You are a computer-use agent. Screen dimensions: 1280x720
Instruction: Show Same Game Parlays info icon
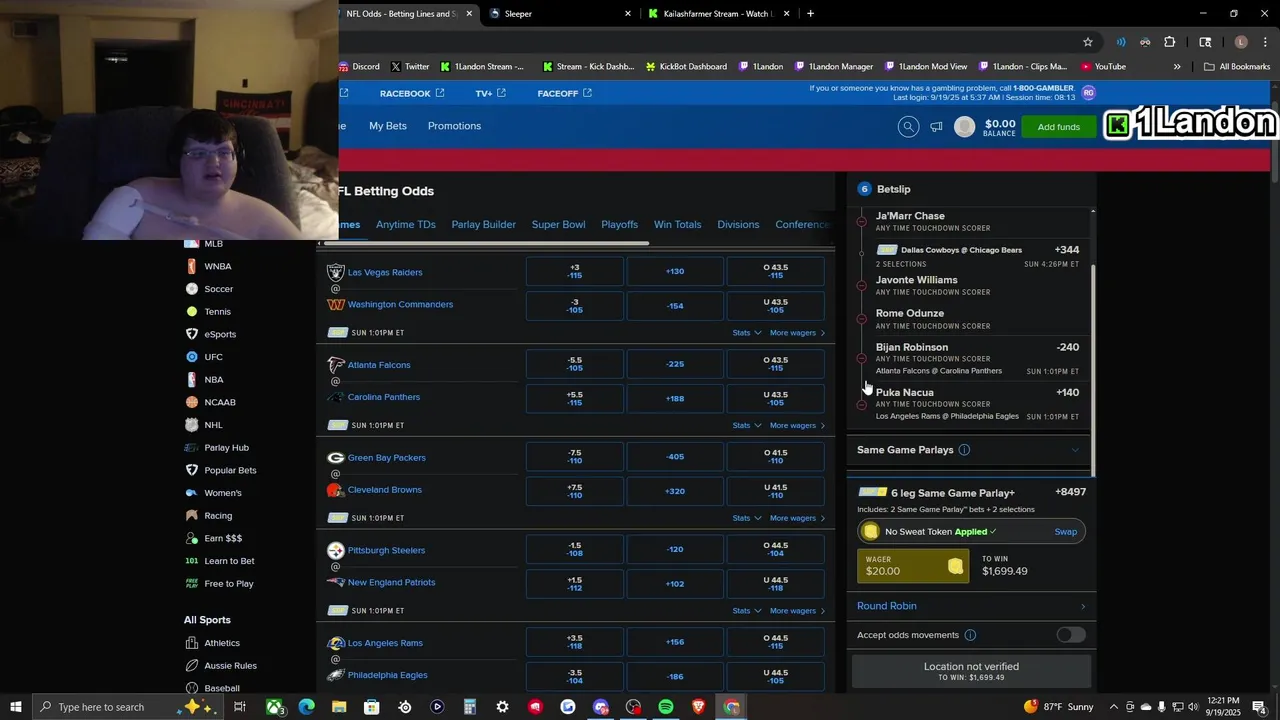tap(964, 450)
